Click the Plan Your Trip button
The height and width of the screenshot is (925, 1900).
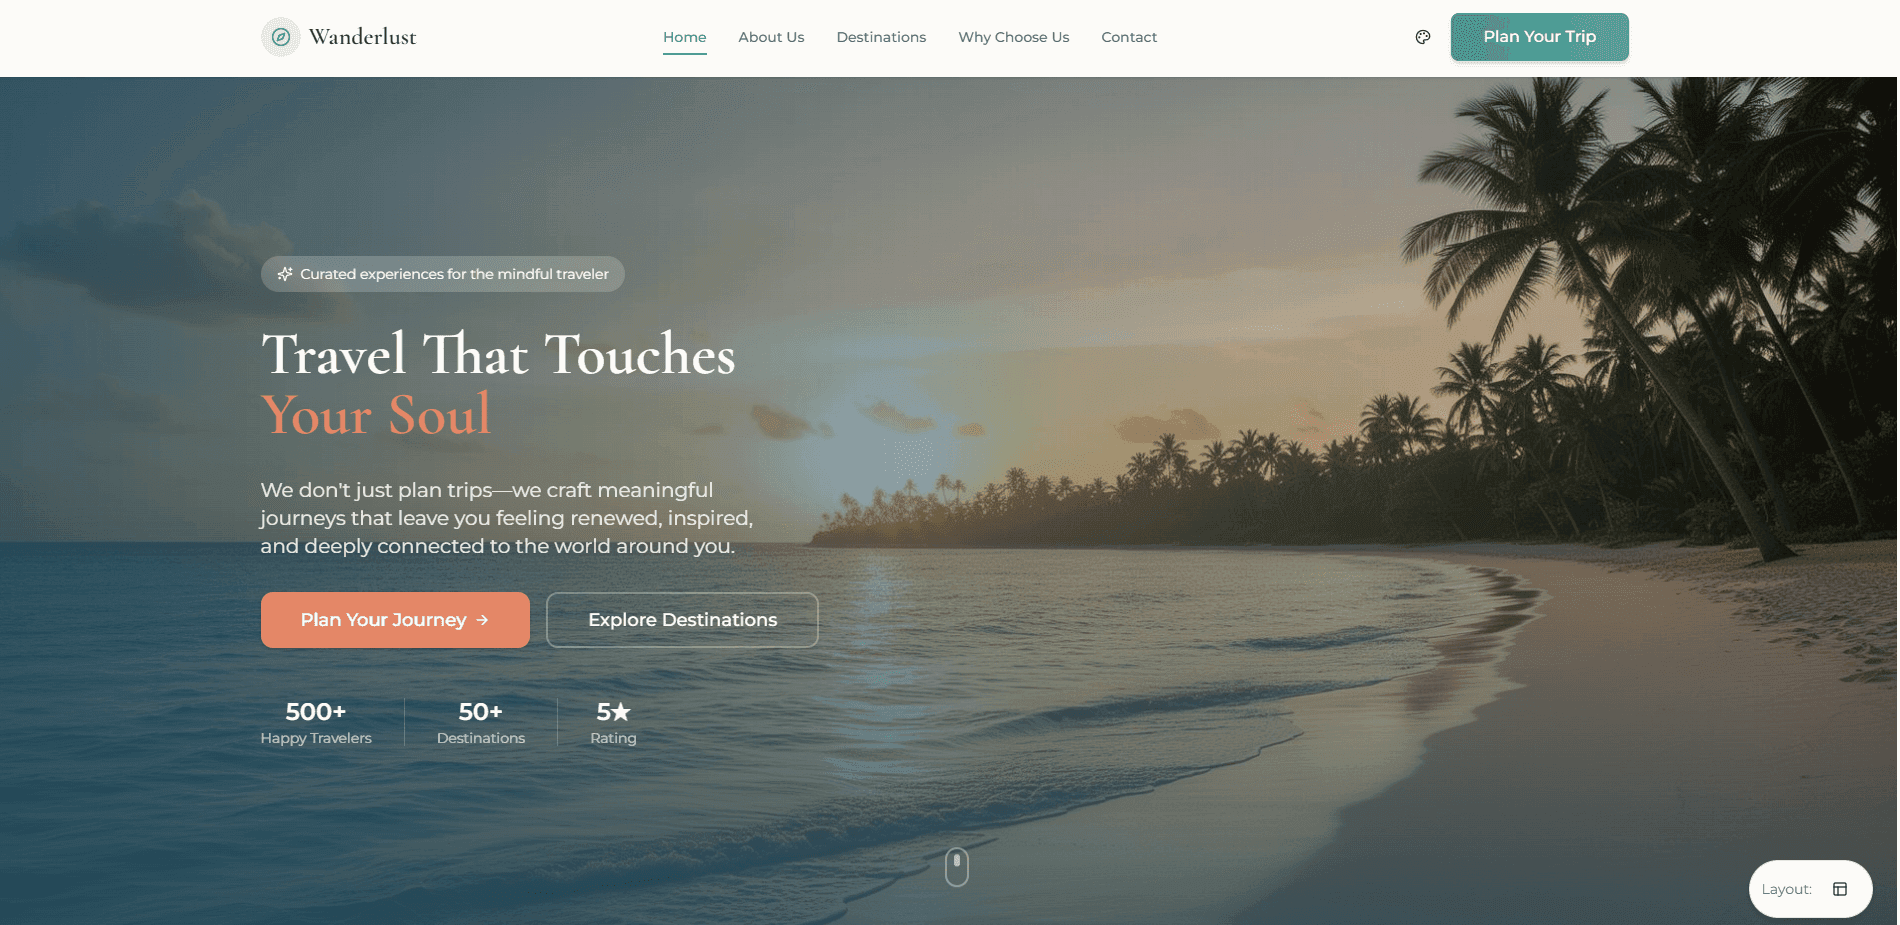(1540, 37)
